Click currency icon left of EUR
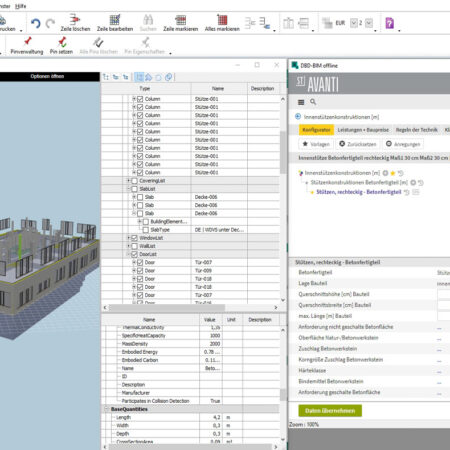Viewport: 450px width, 450px height. (x=327, y=23)
